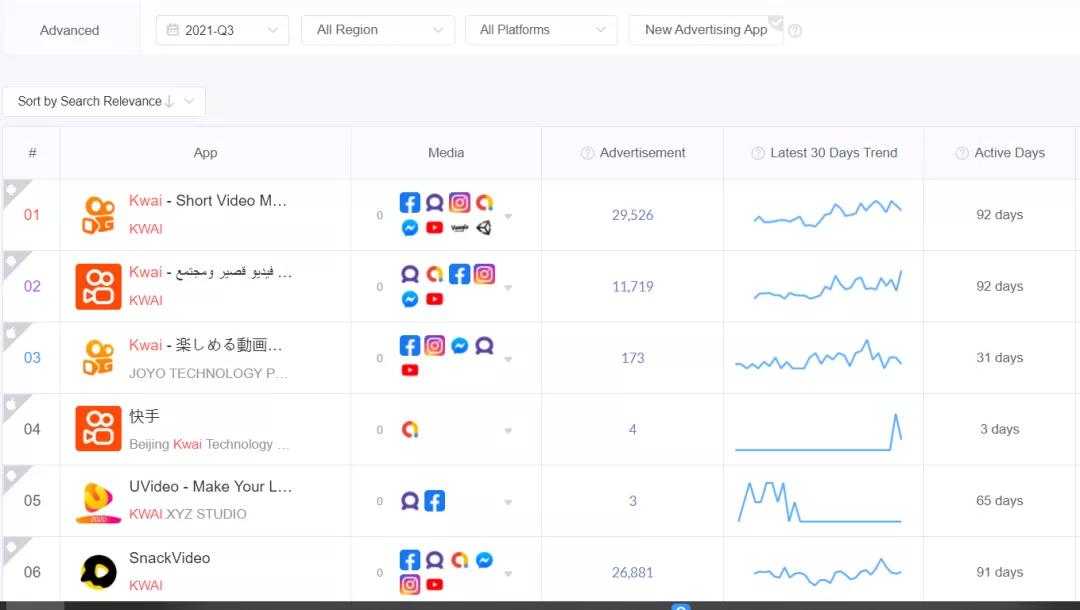Switch to the Advanced tab
Viewport: 1080px width, 610px height.
tap(70, 30)
